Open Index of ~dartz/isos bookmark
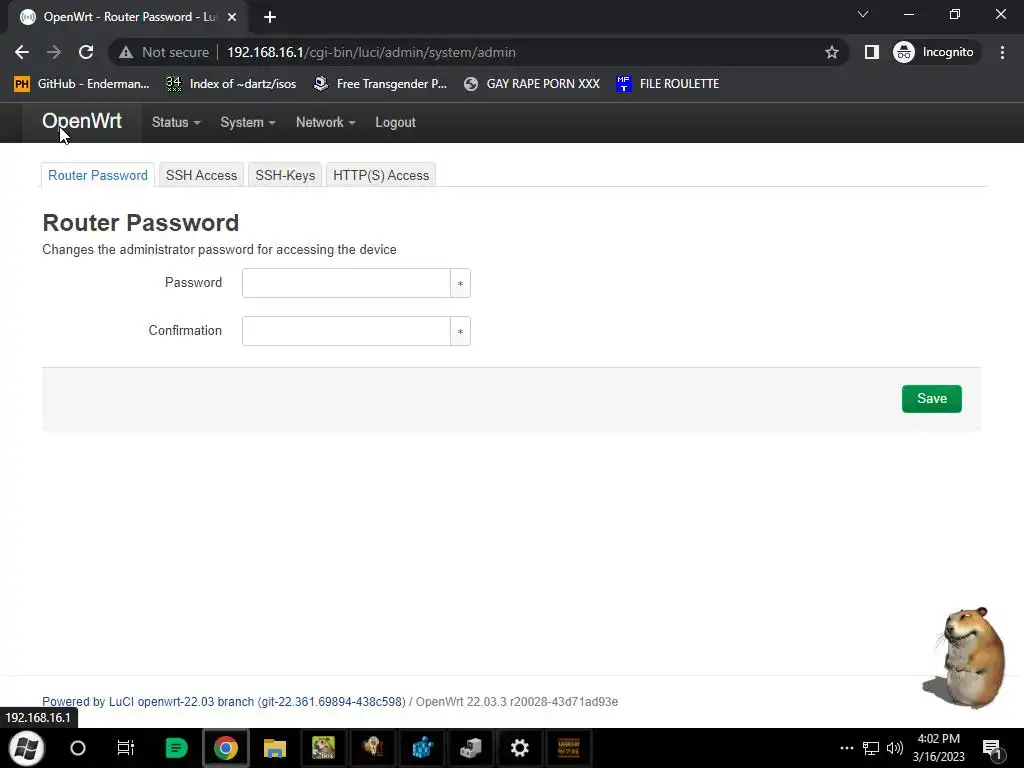Image resolution: width=1024 pixels, height=768 pixels. coord(231,84)
